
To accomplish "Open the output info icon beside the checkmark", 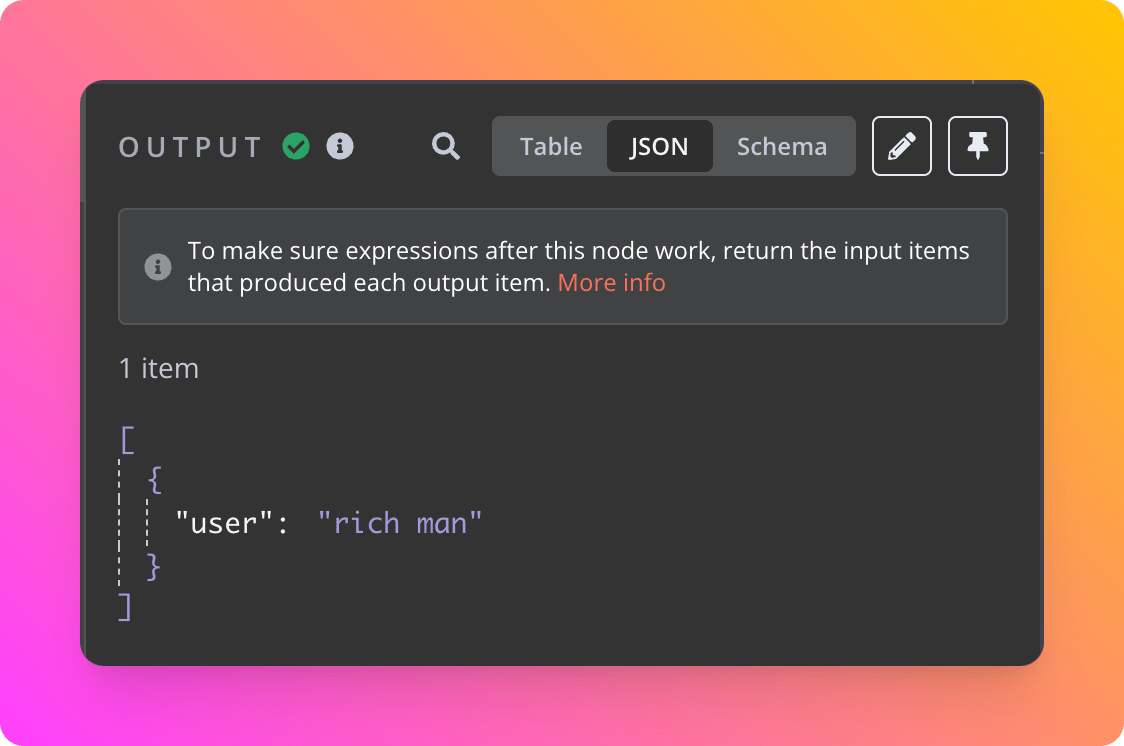I will click(x=340, y=146).
